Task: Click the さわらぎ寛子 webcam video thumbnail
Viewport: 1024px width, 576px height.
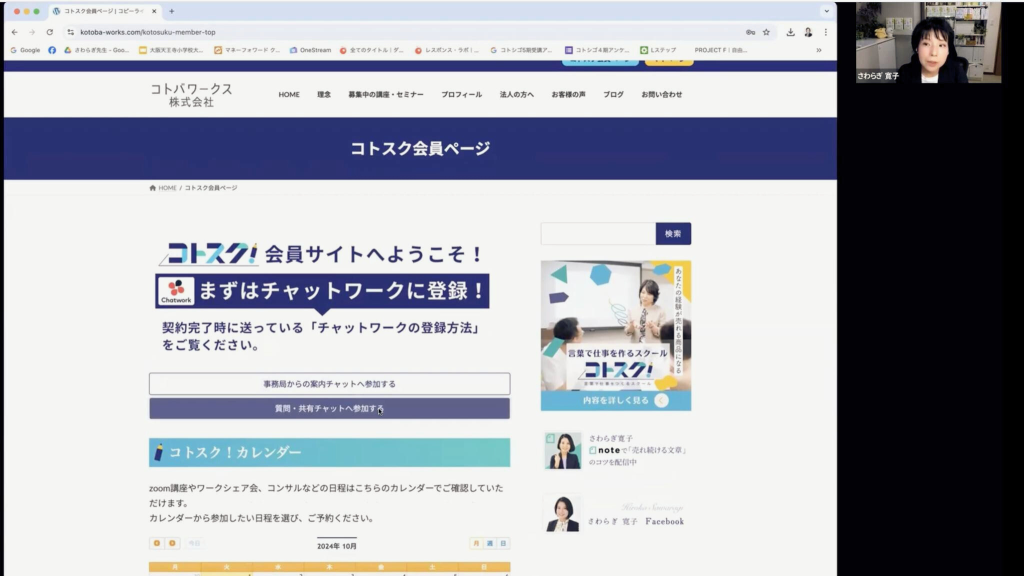Action: [x=928, y=42]
